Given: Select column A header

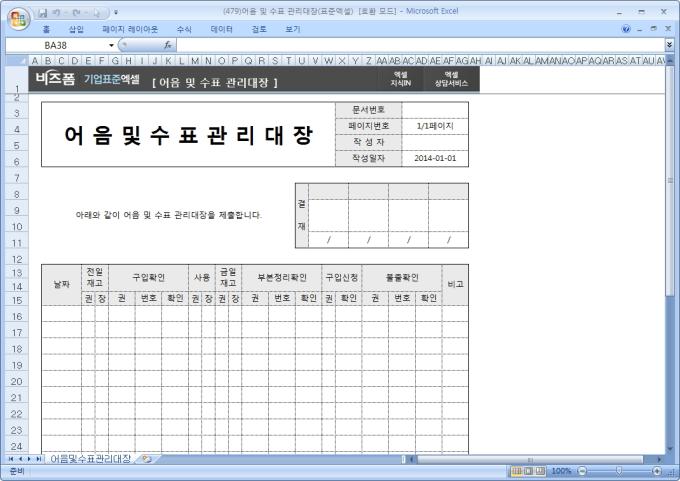Looking at the screenshot, I should 35,60.
